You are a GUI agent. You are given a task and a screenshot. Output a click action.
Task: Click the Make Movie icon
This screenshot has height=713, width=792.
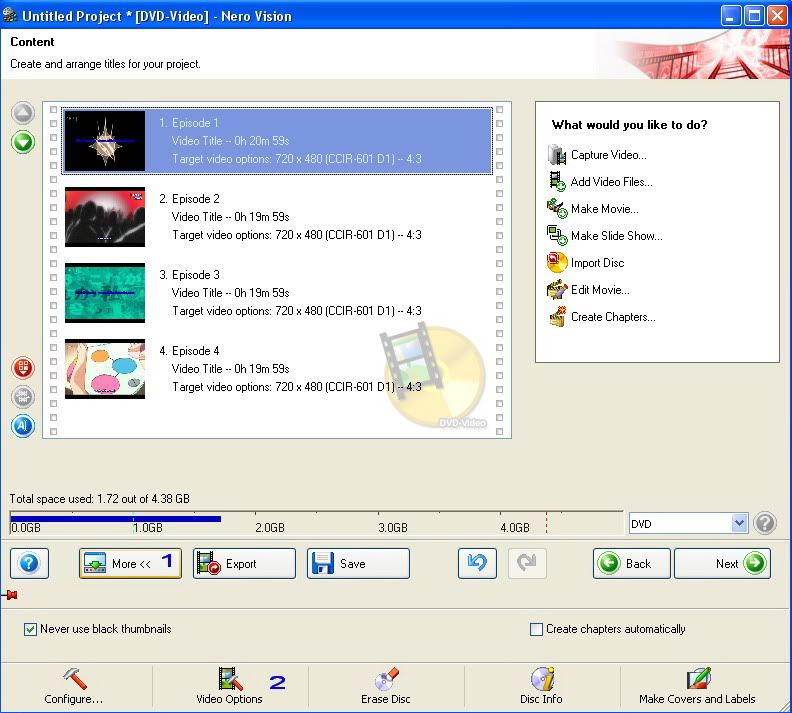pyautogui.click(x=557, y=209)
